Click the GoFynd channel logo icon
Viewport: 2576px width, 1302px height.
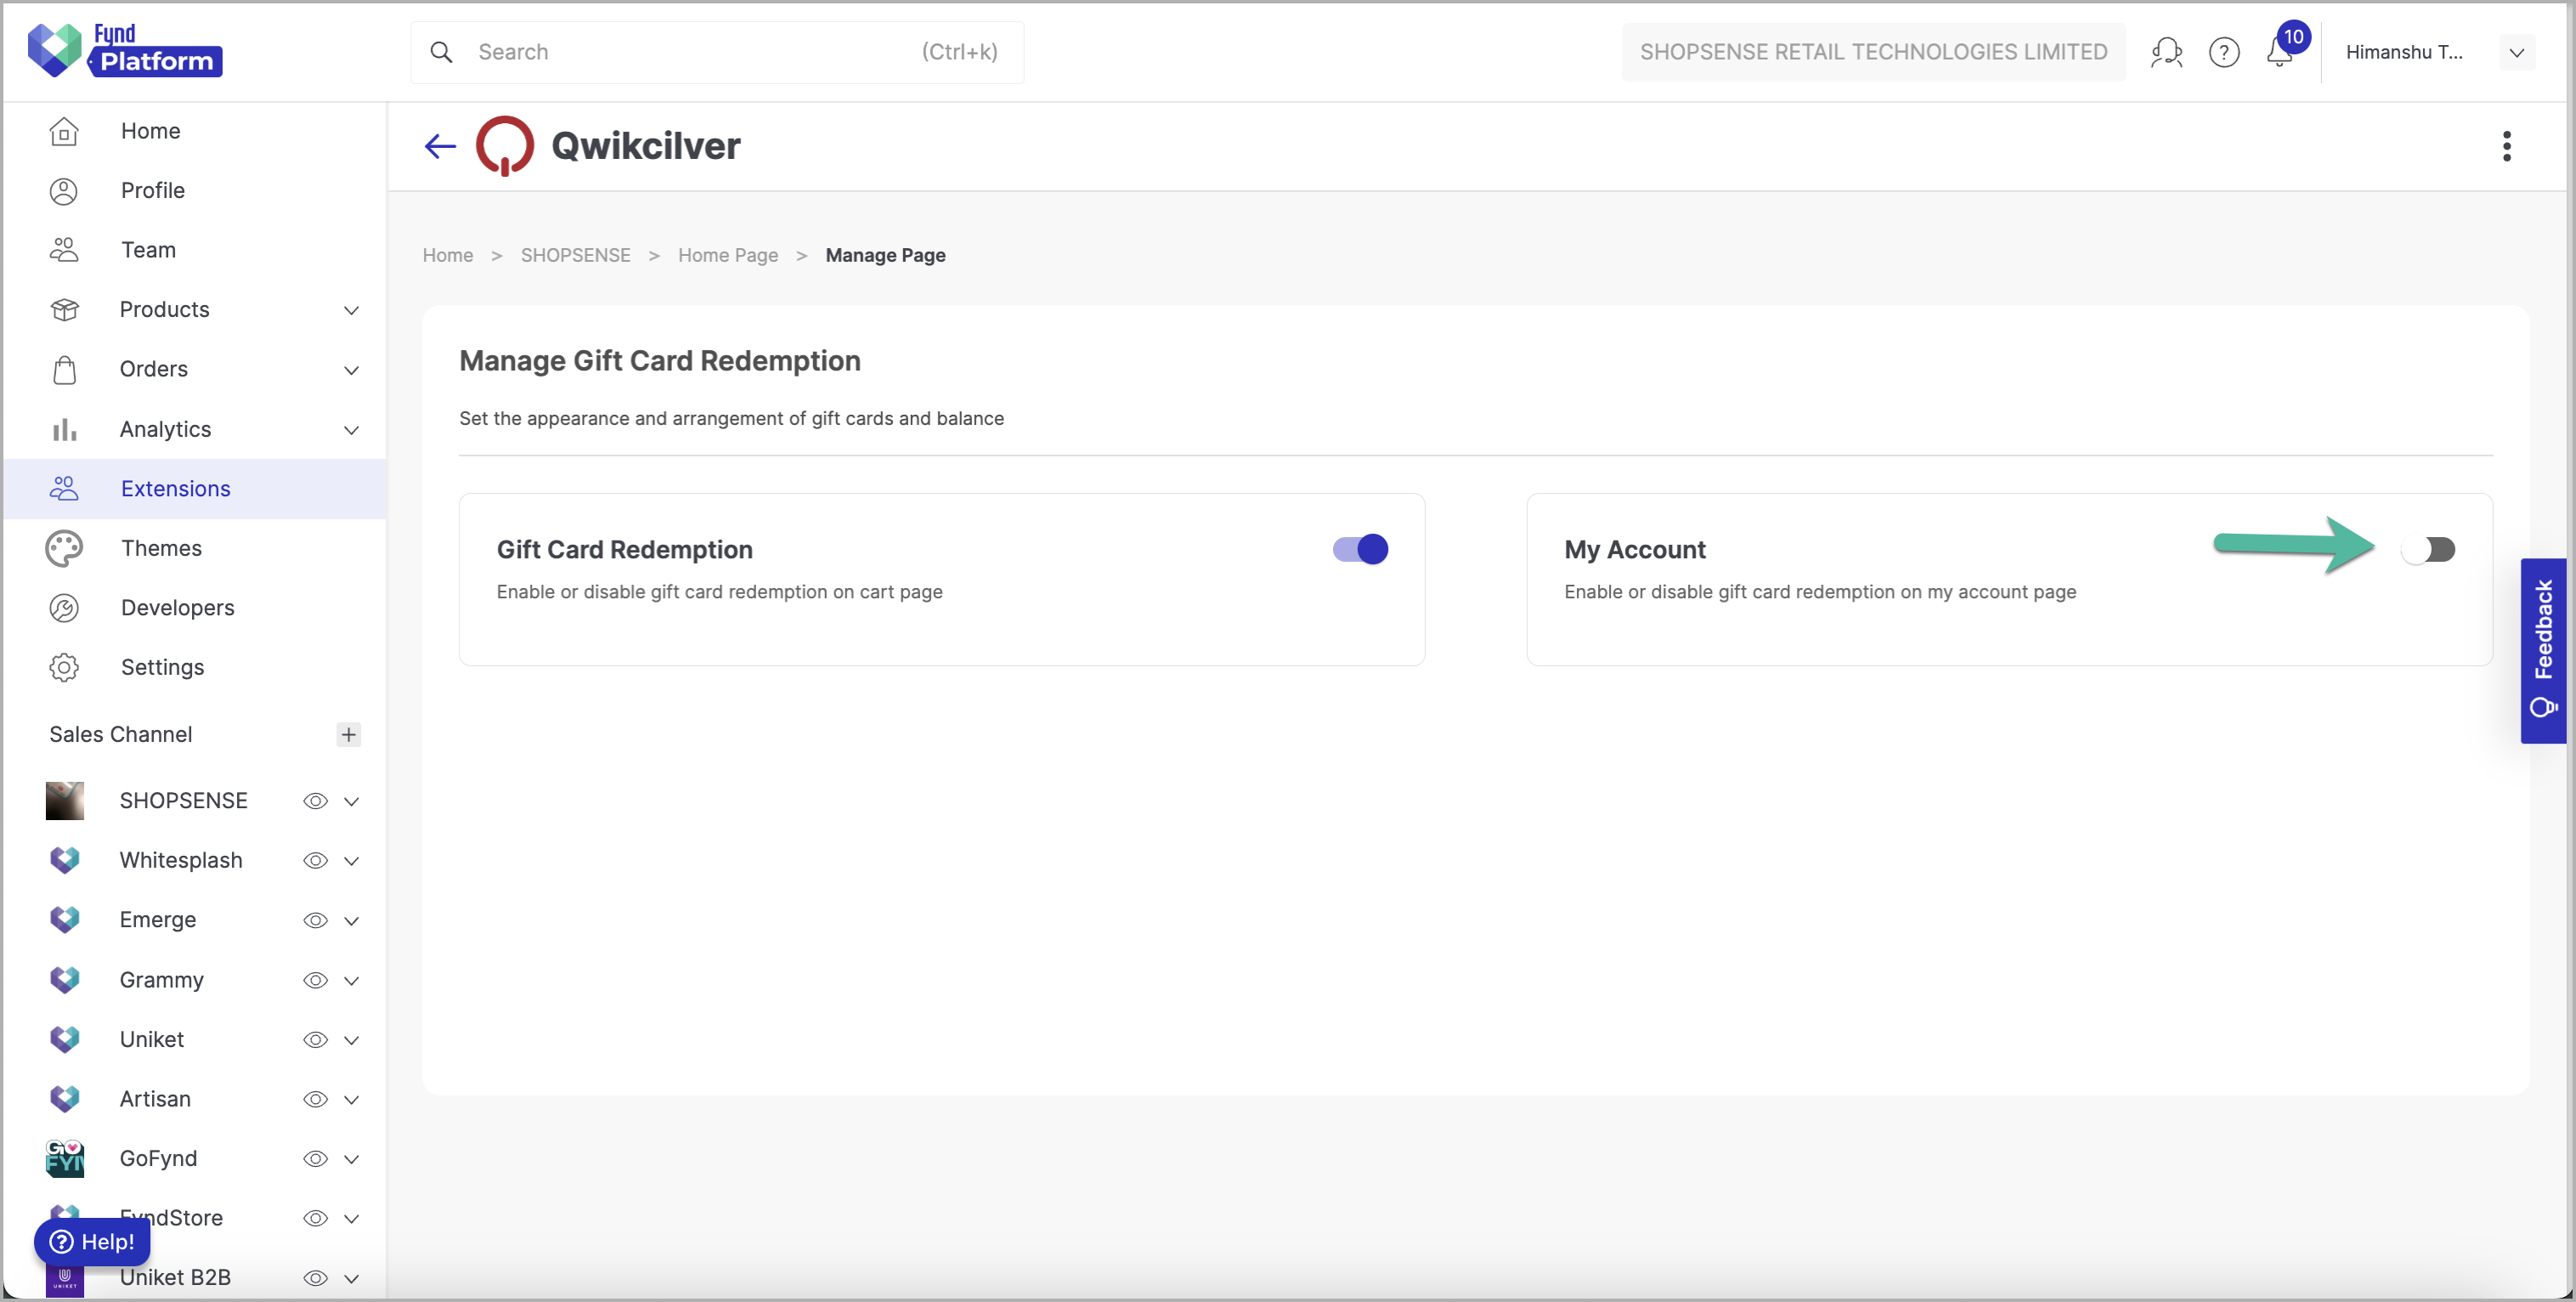(64, 1159)
